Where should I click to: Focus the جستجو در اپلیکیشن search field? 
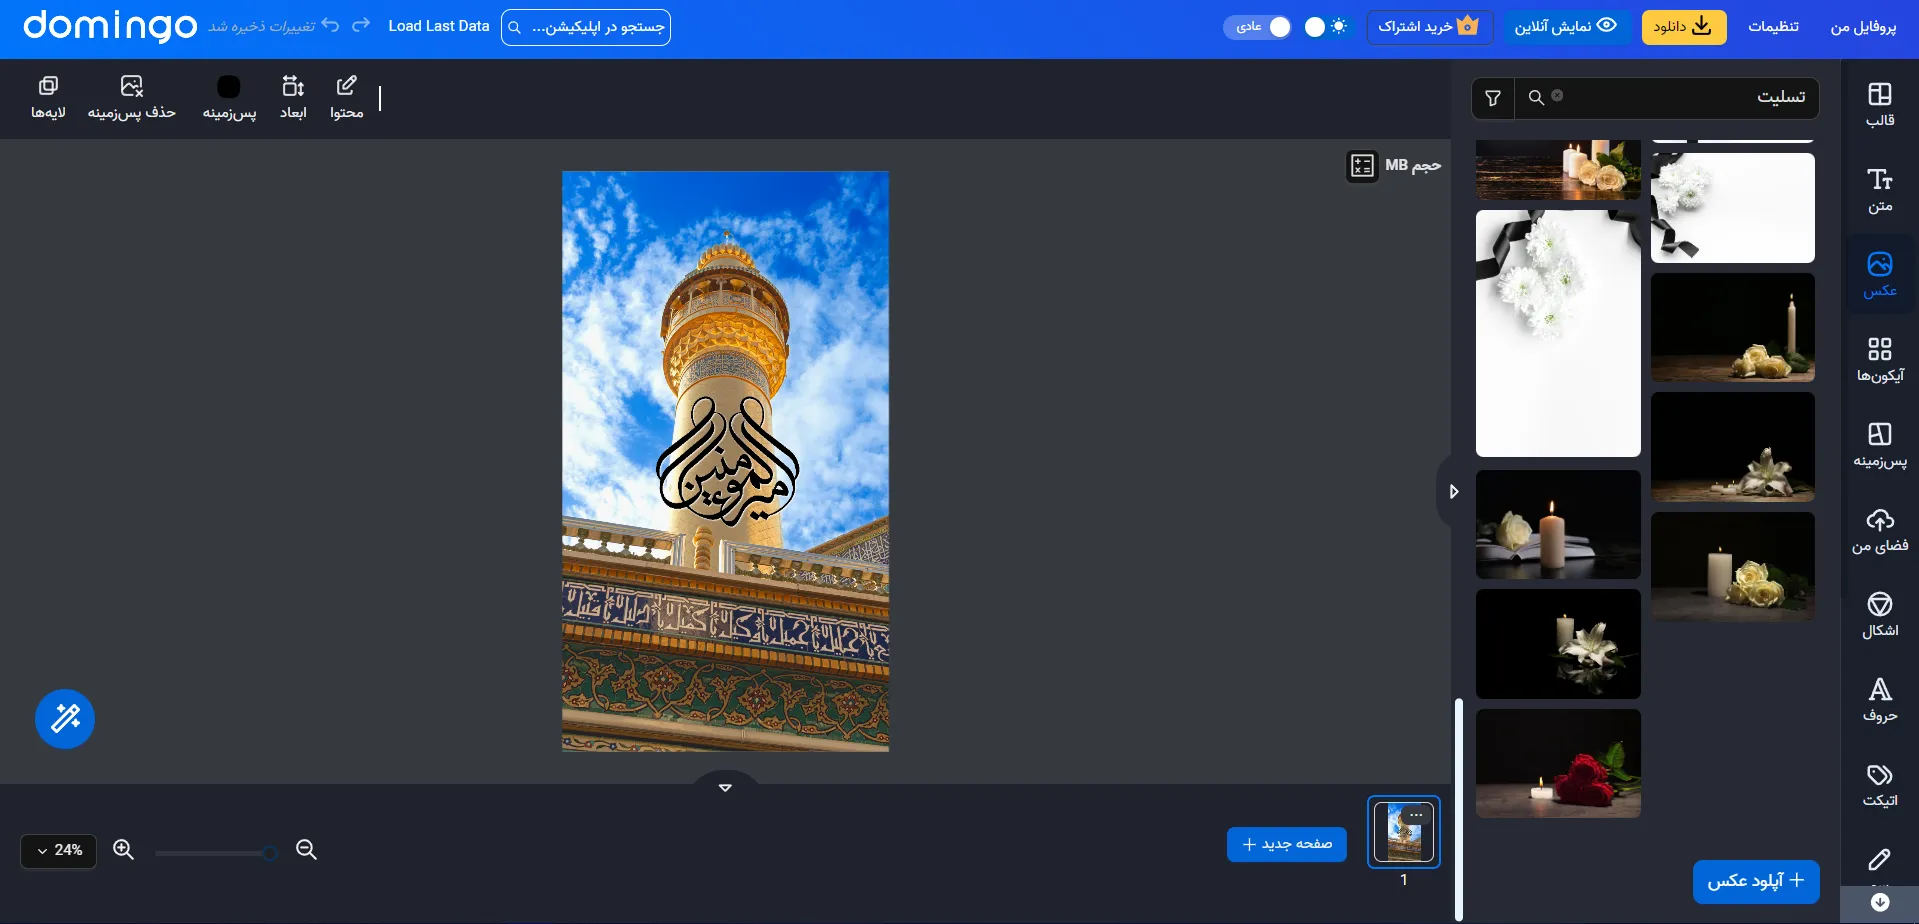coord(586,27)
